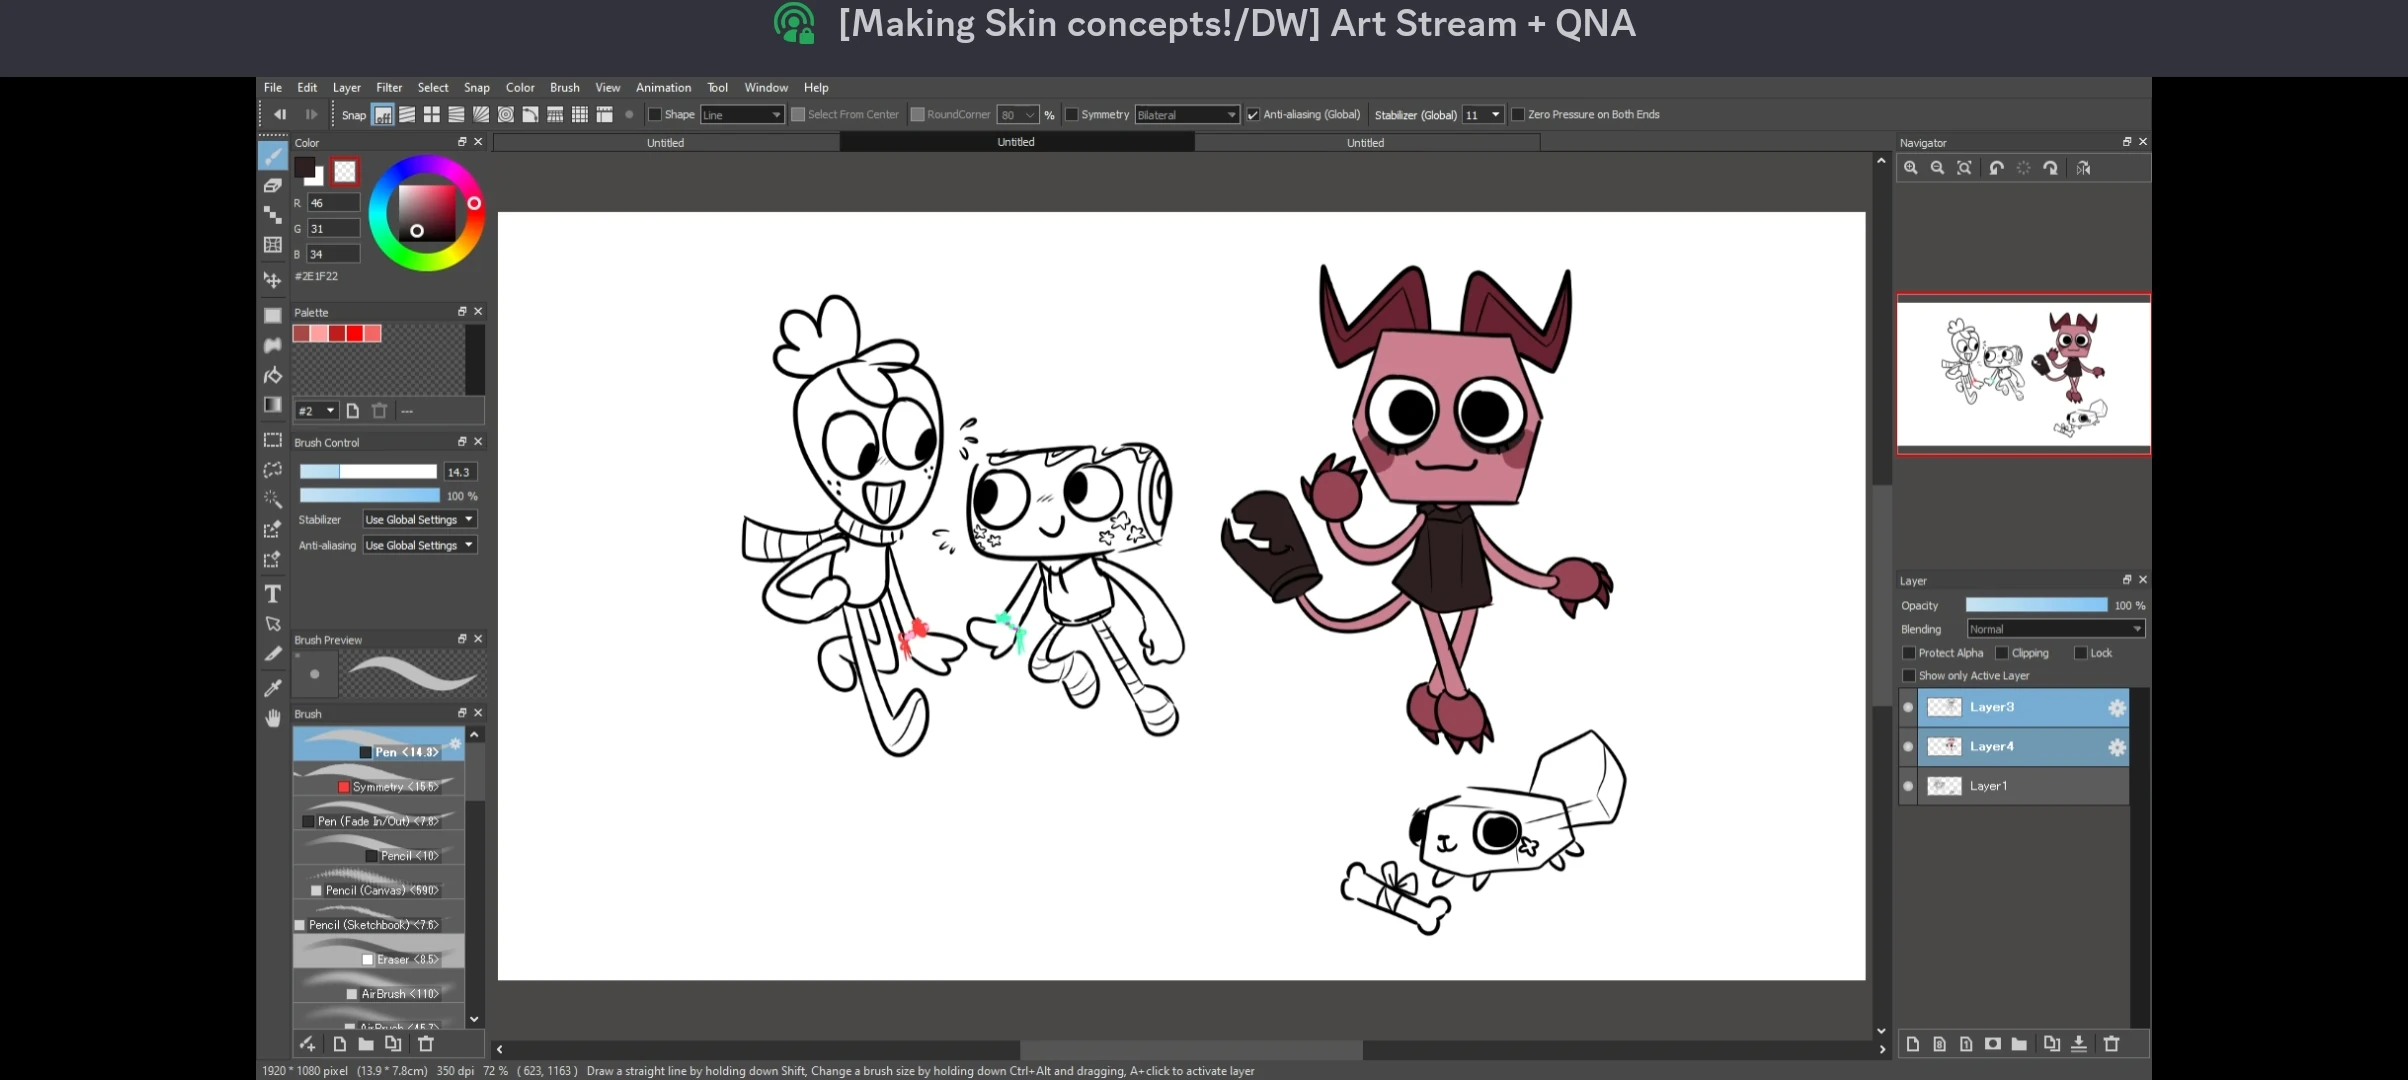Open the Blending mode dropdown showing Normal
The width and height of the screenshot is (2408, 1080).
[x=2054, y=629]
